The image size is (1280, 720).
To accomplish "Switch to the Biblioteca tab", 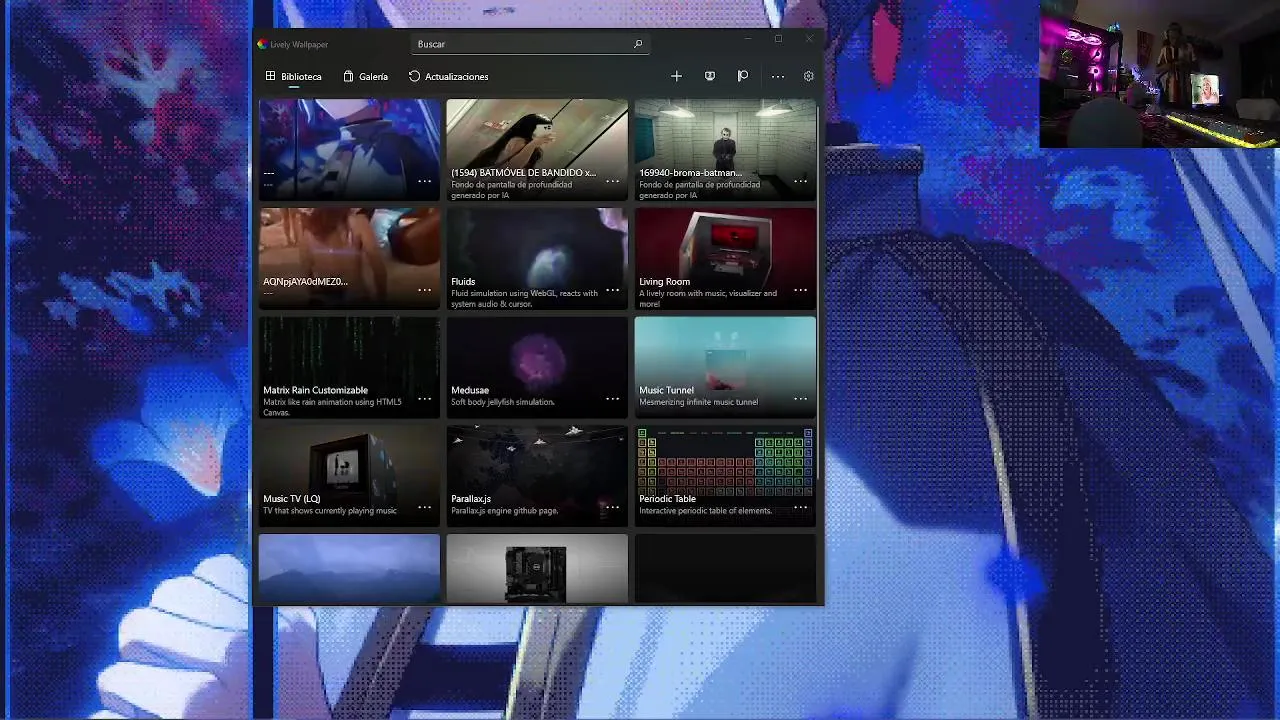I will 294,76.
